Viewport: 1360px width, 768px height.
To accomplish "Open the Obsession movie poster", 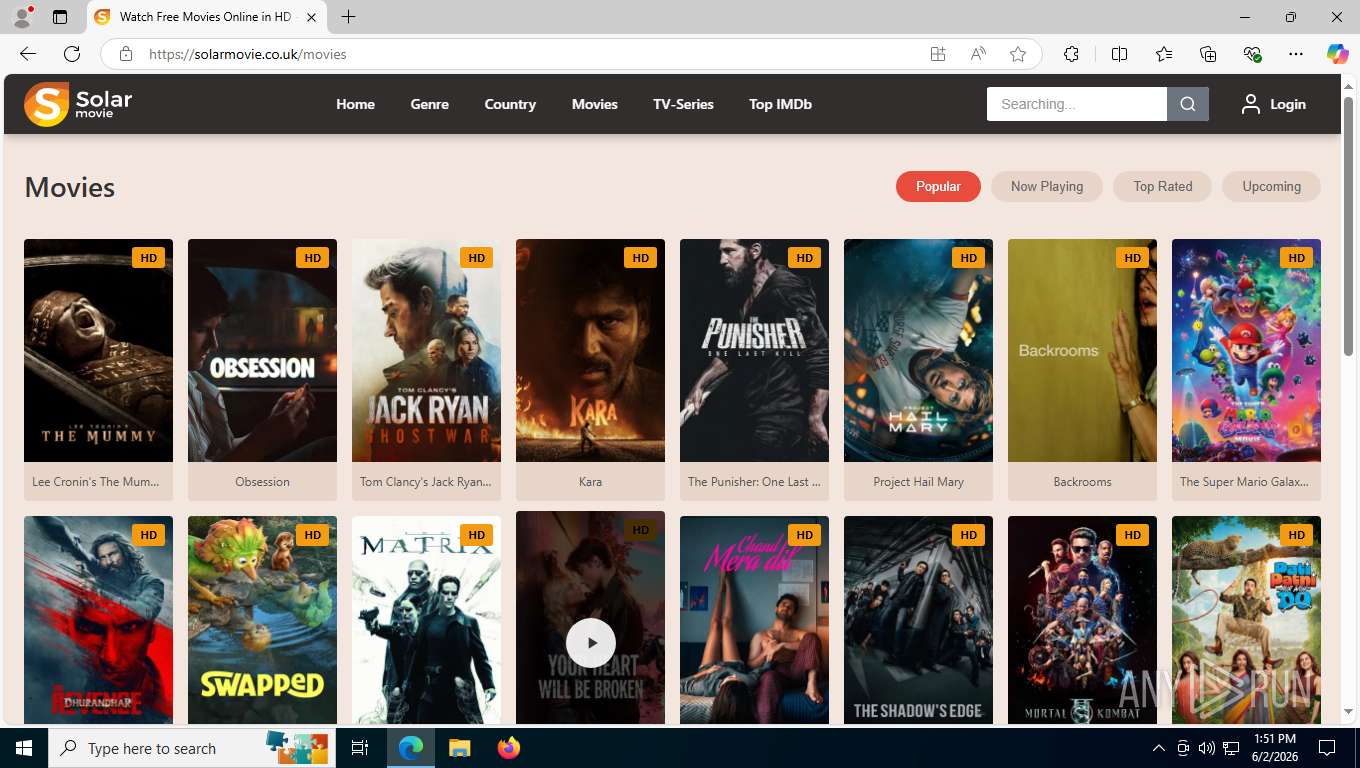I will (x=262, y=350).
